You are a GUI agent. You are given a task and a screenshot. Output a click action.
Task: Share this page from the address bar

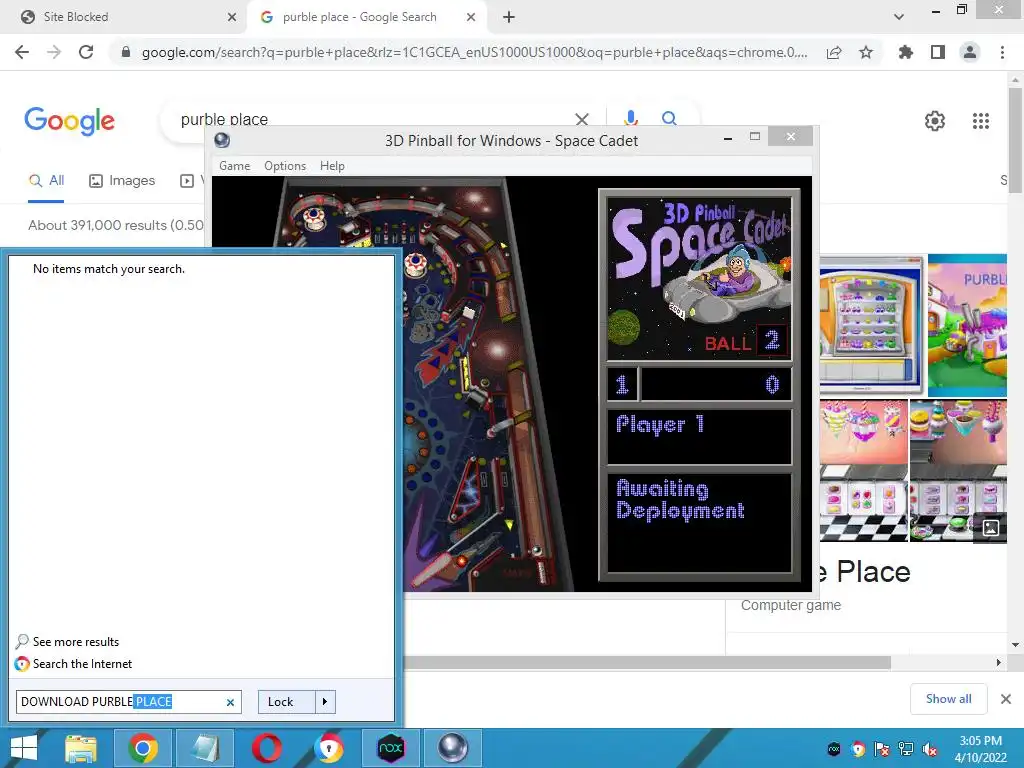tap(834, 53)
